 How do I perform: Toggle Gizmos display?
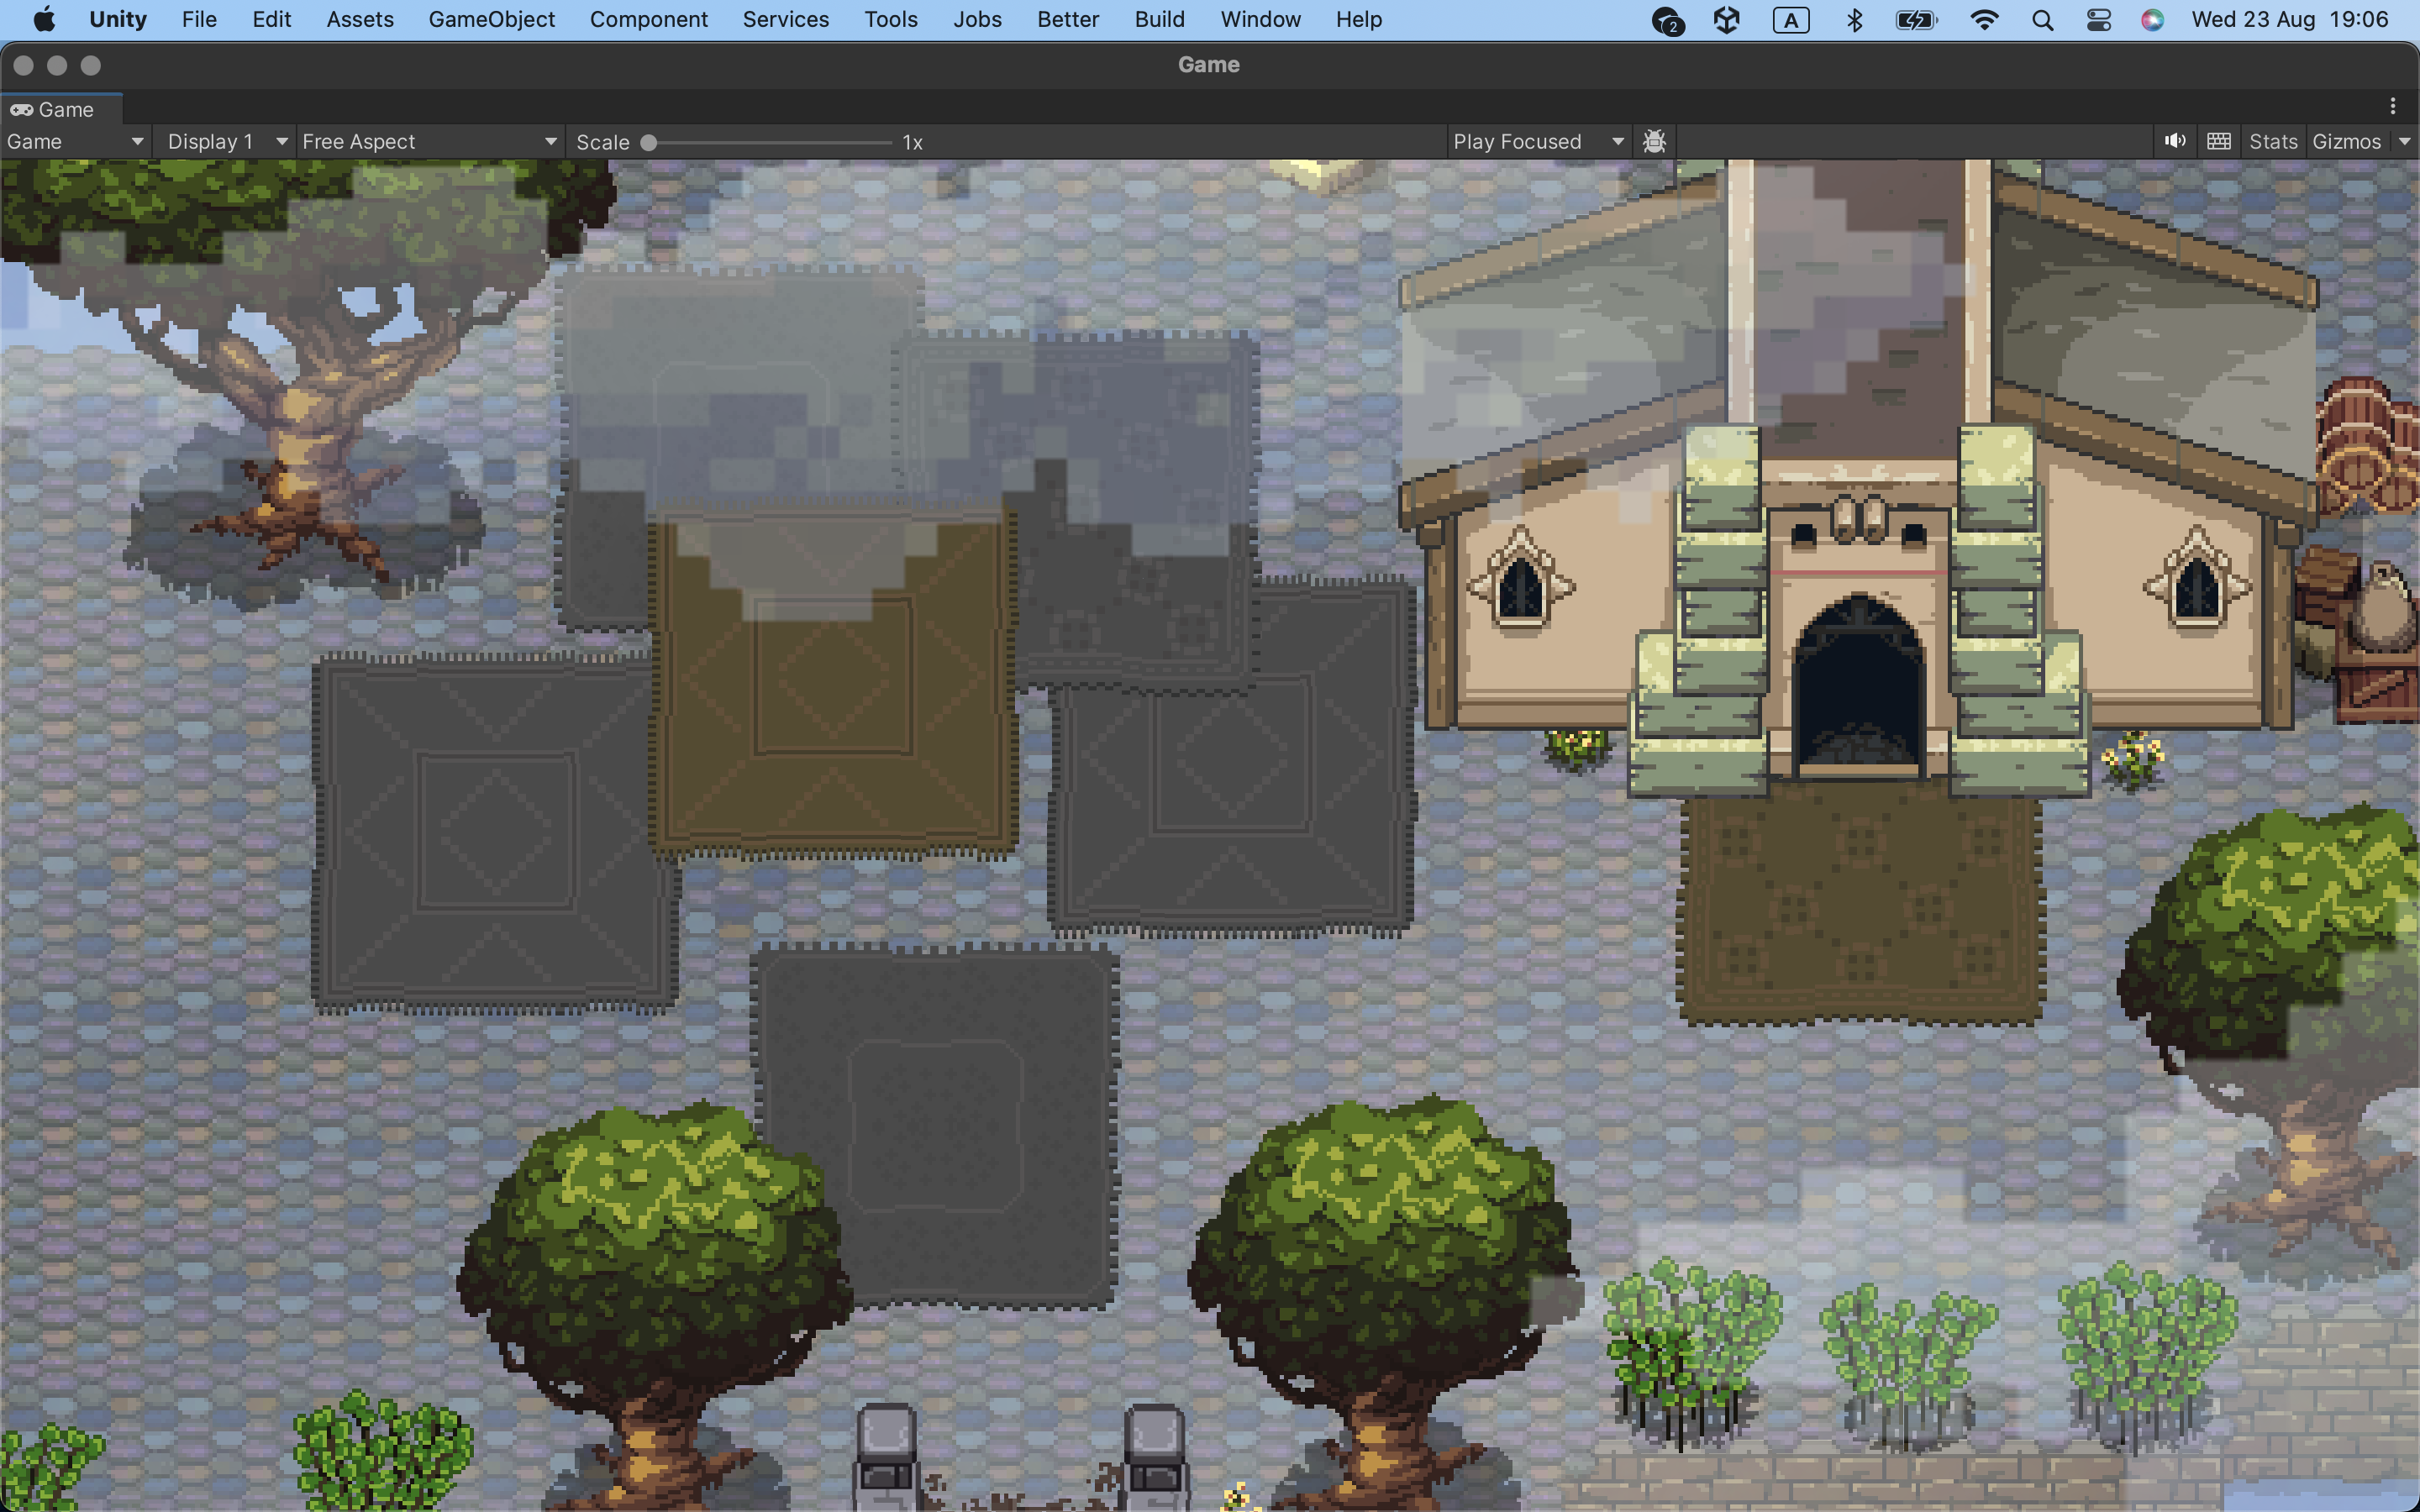coord(2346,141)
